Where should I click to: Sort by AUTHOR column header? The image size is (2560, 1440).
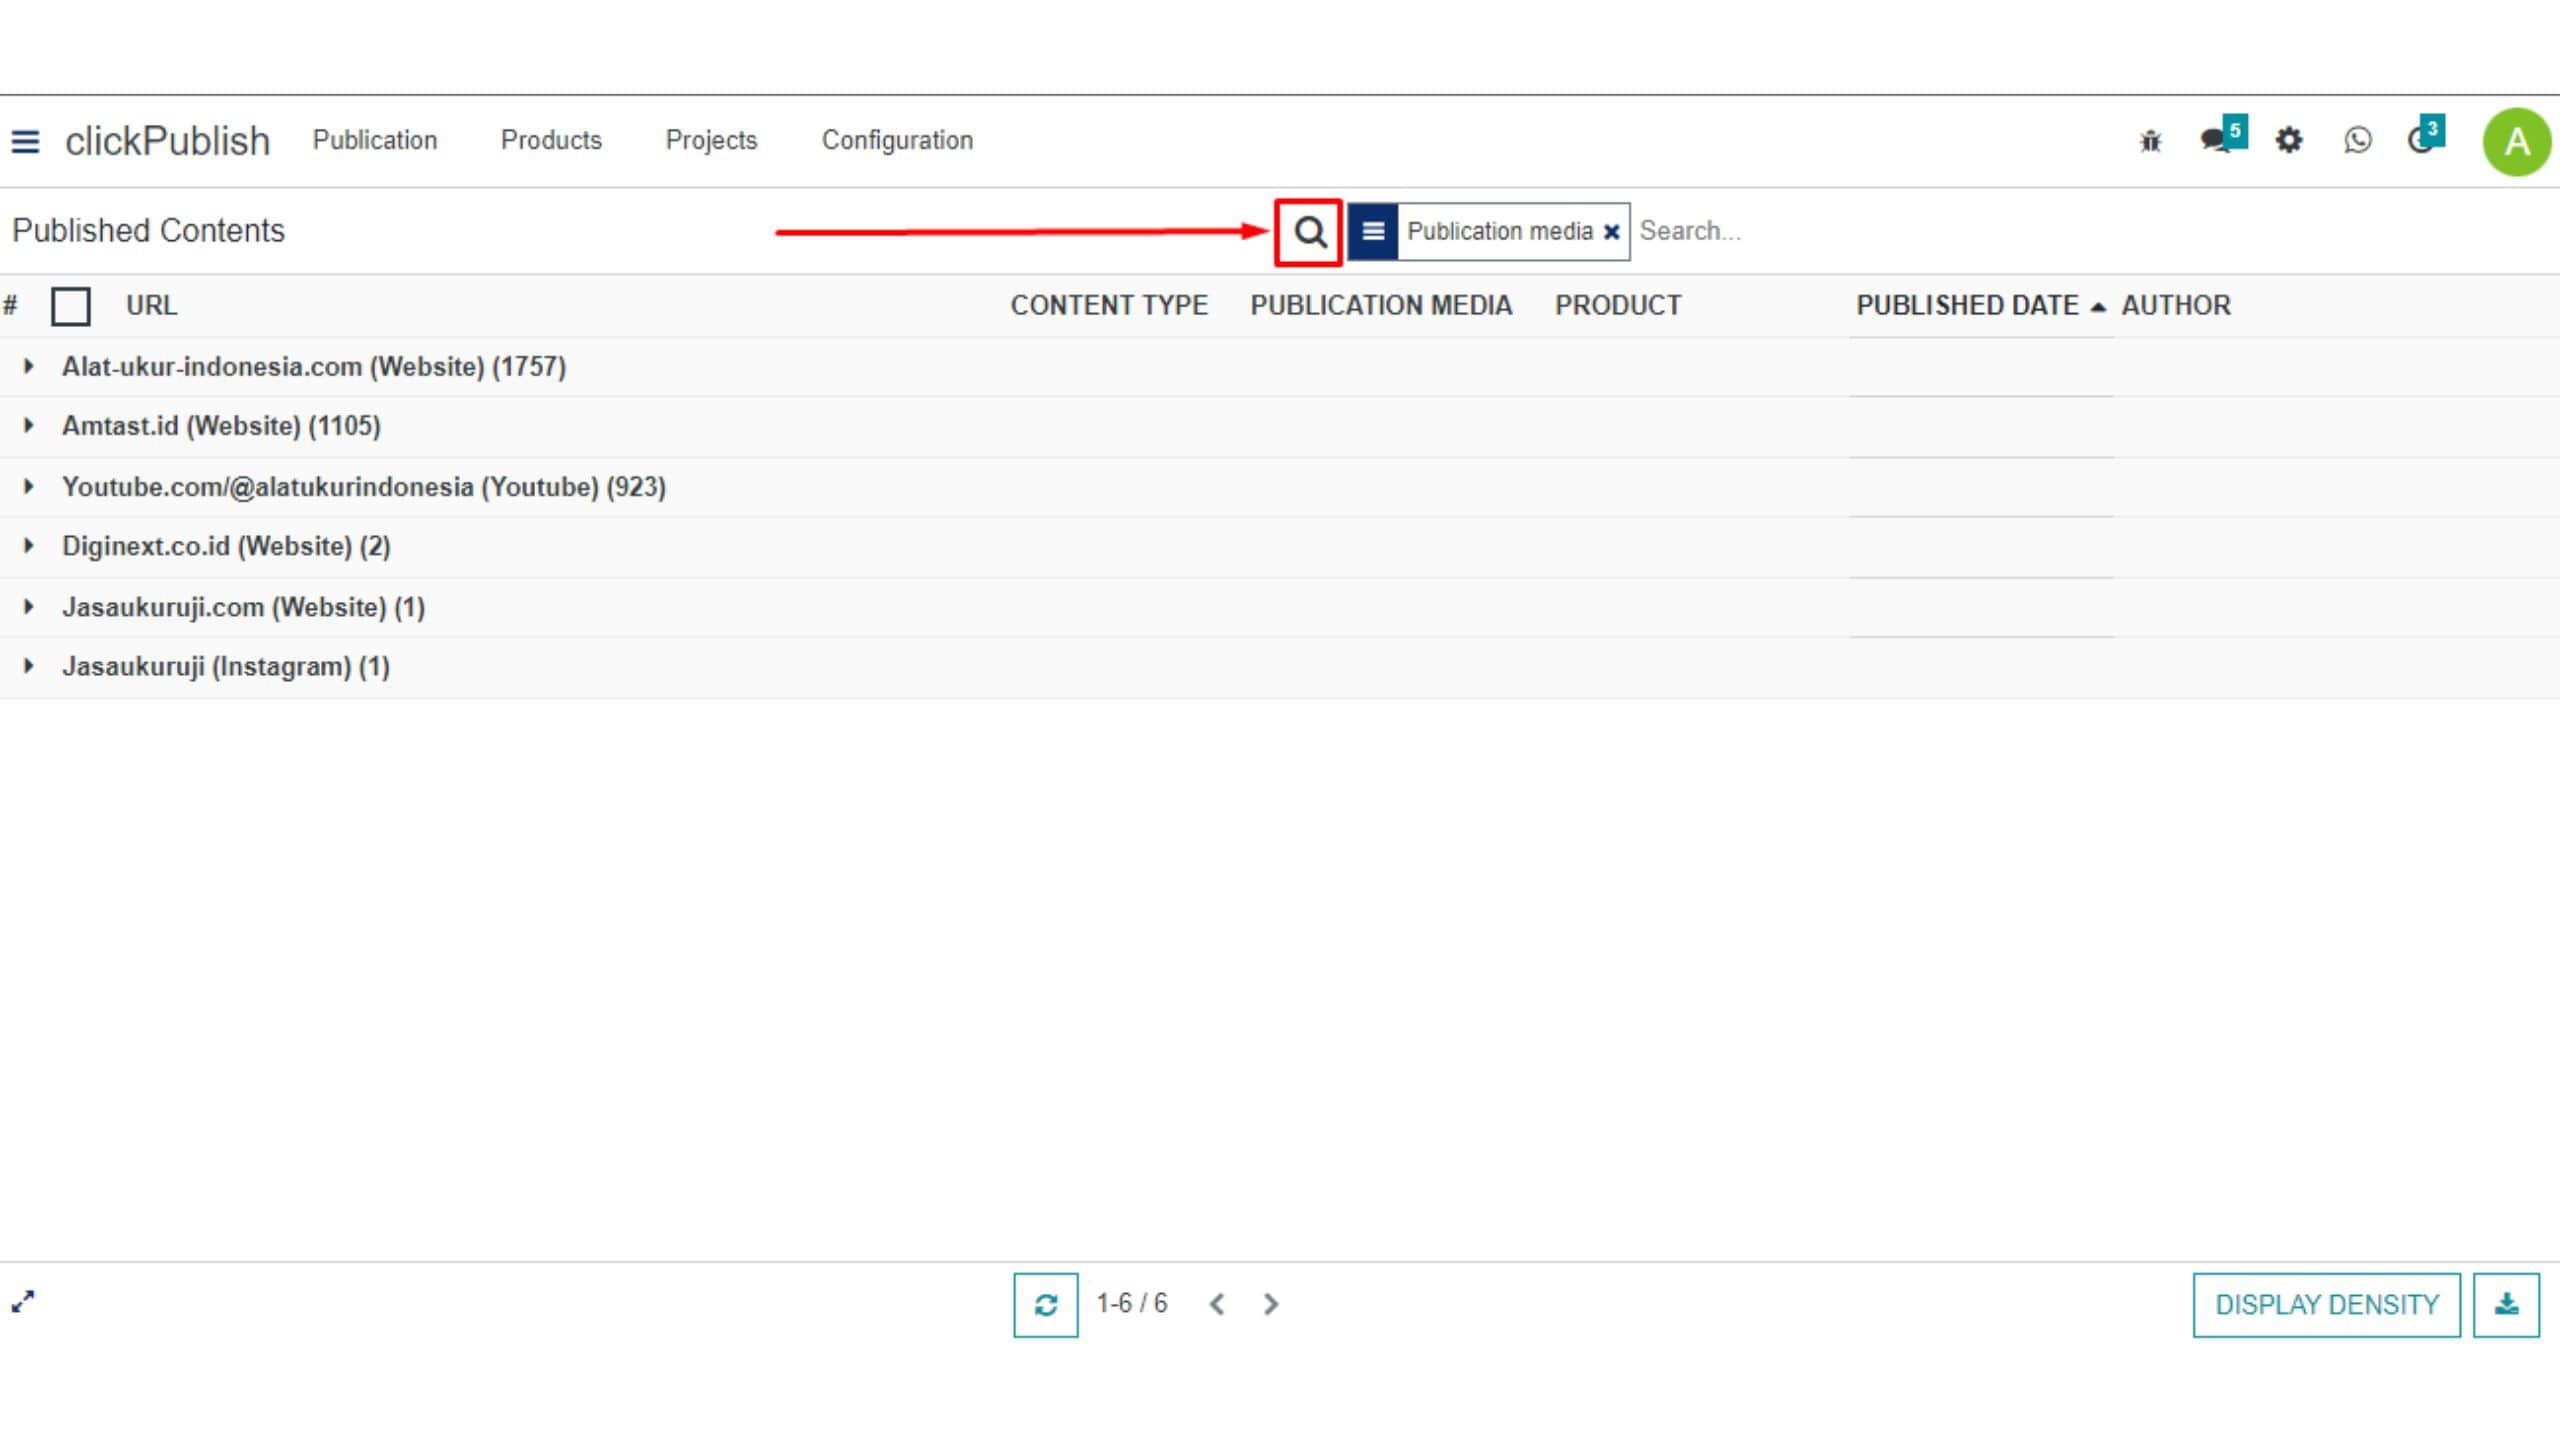tap(2176, 305)
